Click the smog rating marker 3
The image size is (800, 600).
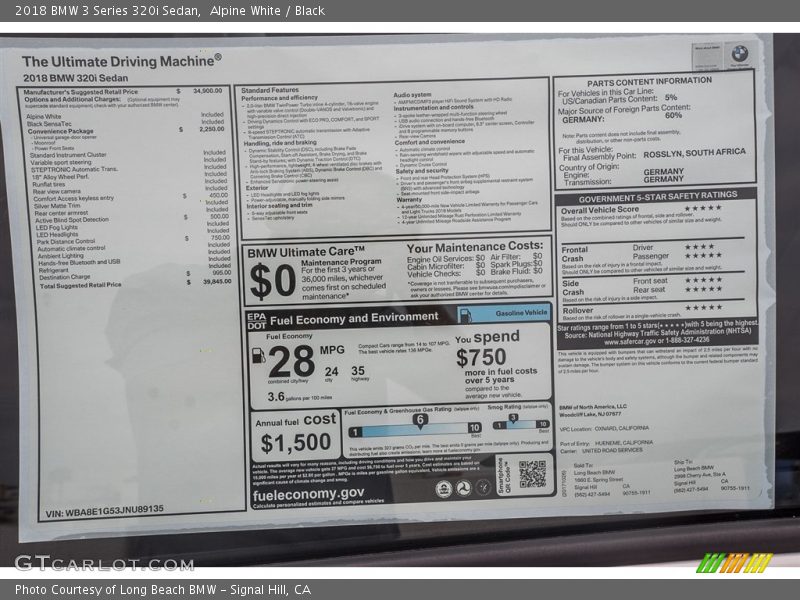tap(513, 418)
